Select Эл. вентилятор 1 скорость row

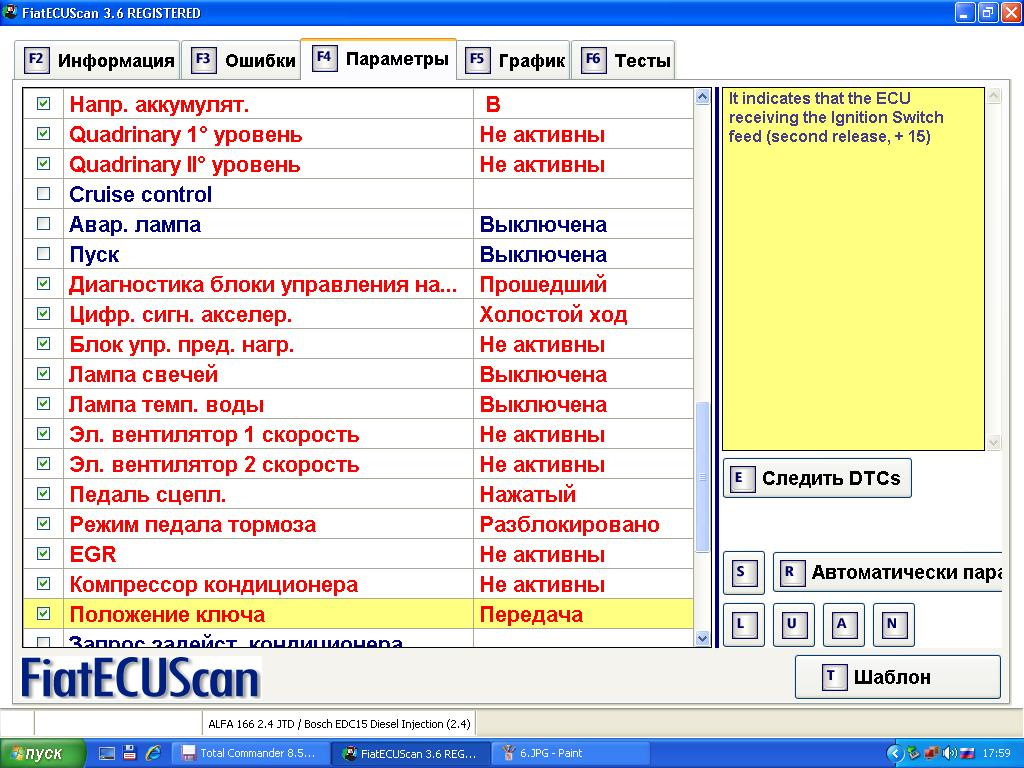(x=358, y=434)
